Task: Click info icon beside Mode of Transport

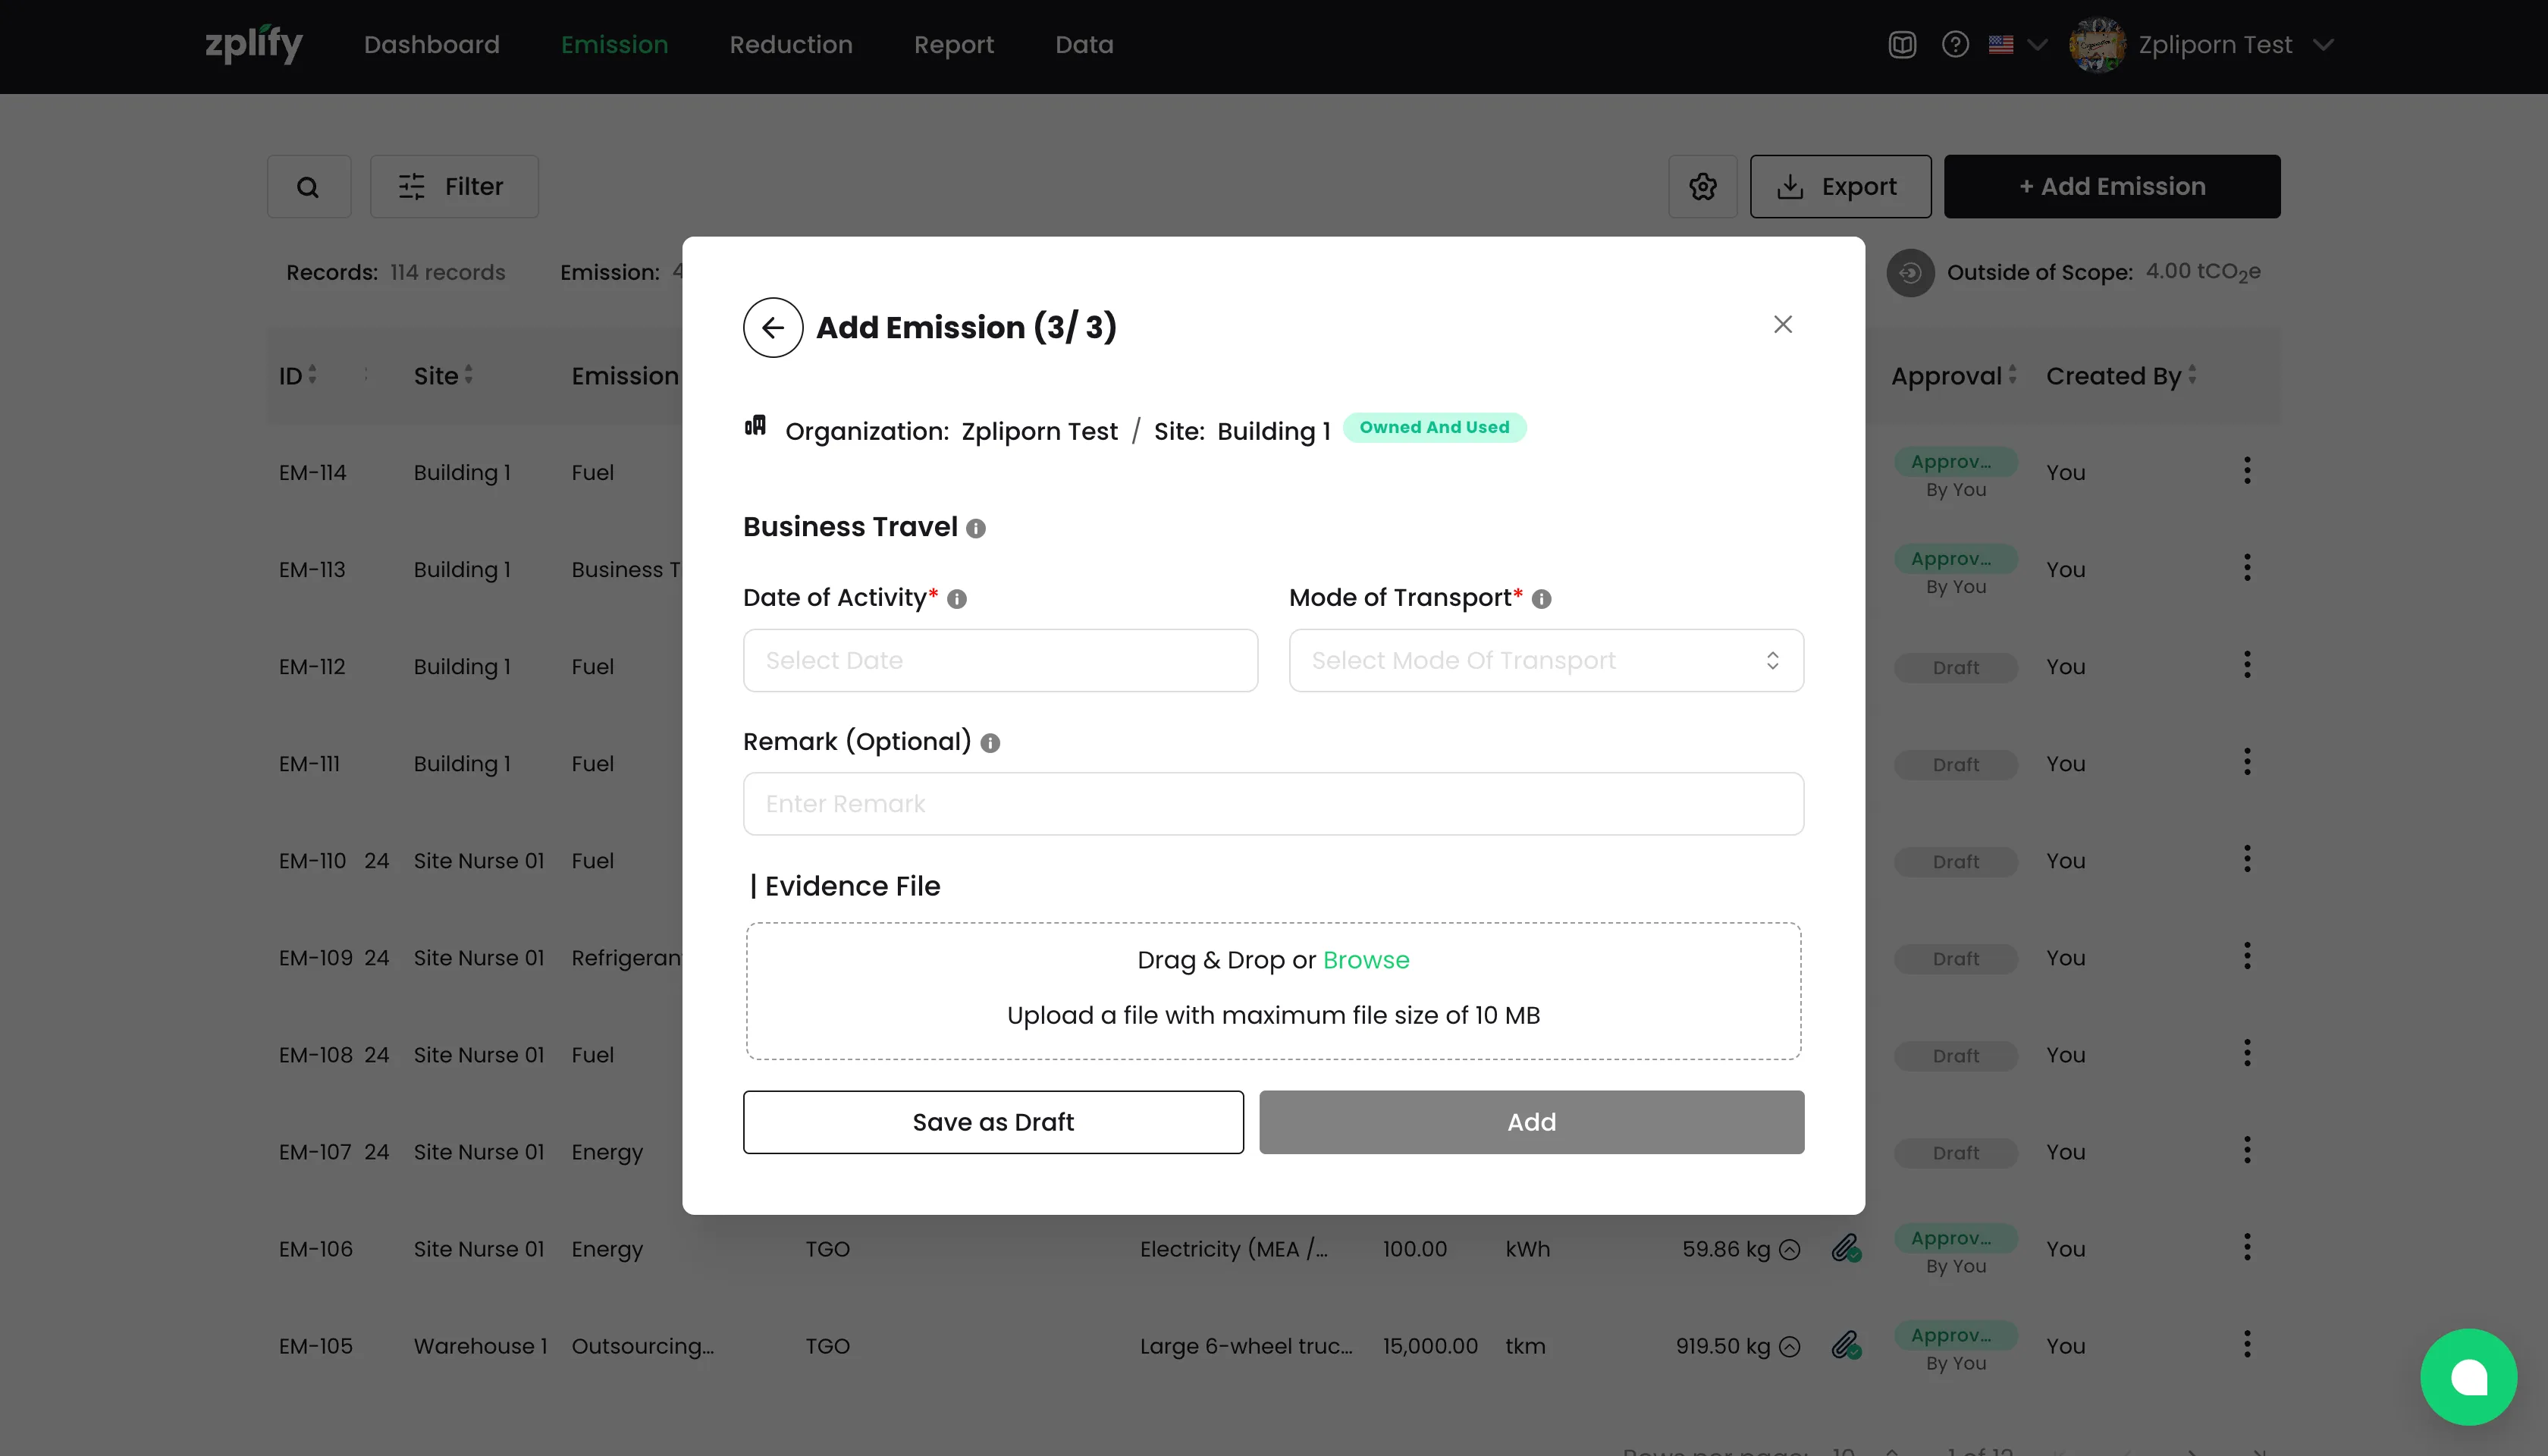Action: tap(1541, 599)
